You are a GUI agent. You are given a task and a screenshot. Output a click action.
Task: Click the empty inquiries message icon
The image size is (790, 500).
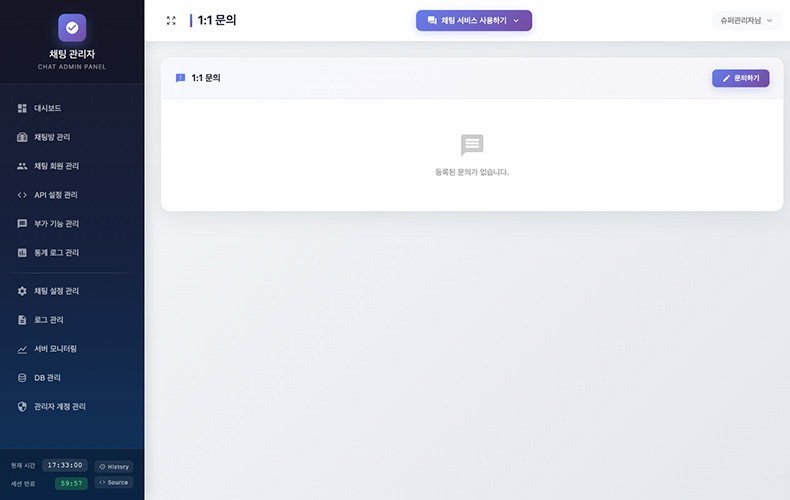(x=472, y=145)
